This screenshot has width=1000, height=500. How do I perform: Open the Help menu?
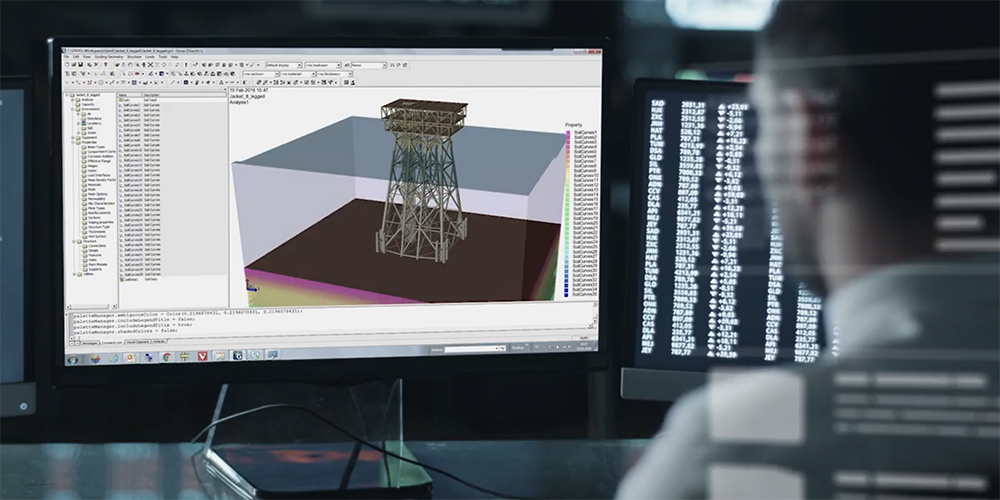[x=175, y=57]
